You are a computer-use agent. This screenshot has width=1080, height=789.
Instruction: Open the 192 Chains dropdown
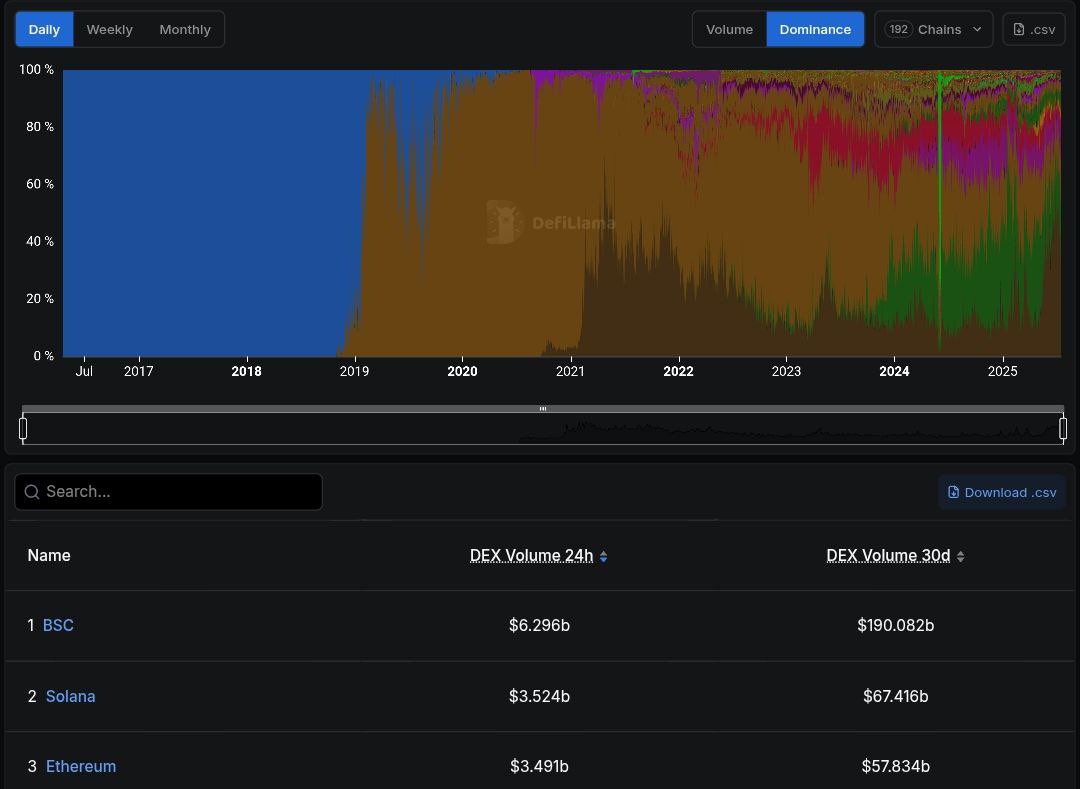[x=933, y=30]
